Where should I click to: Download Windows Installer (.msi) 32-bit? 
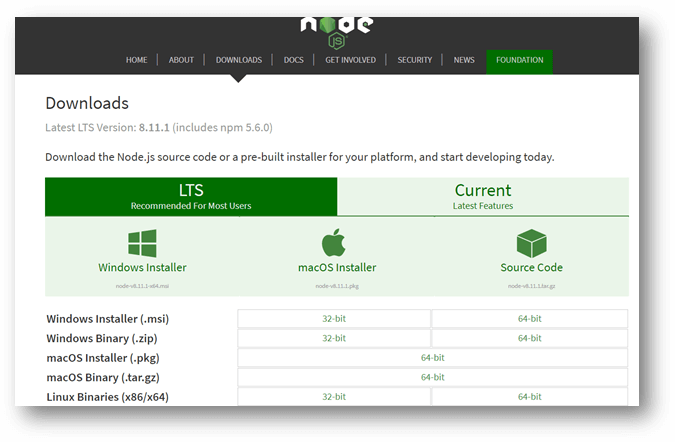point(334,319)
